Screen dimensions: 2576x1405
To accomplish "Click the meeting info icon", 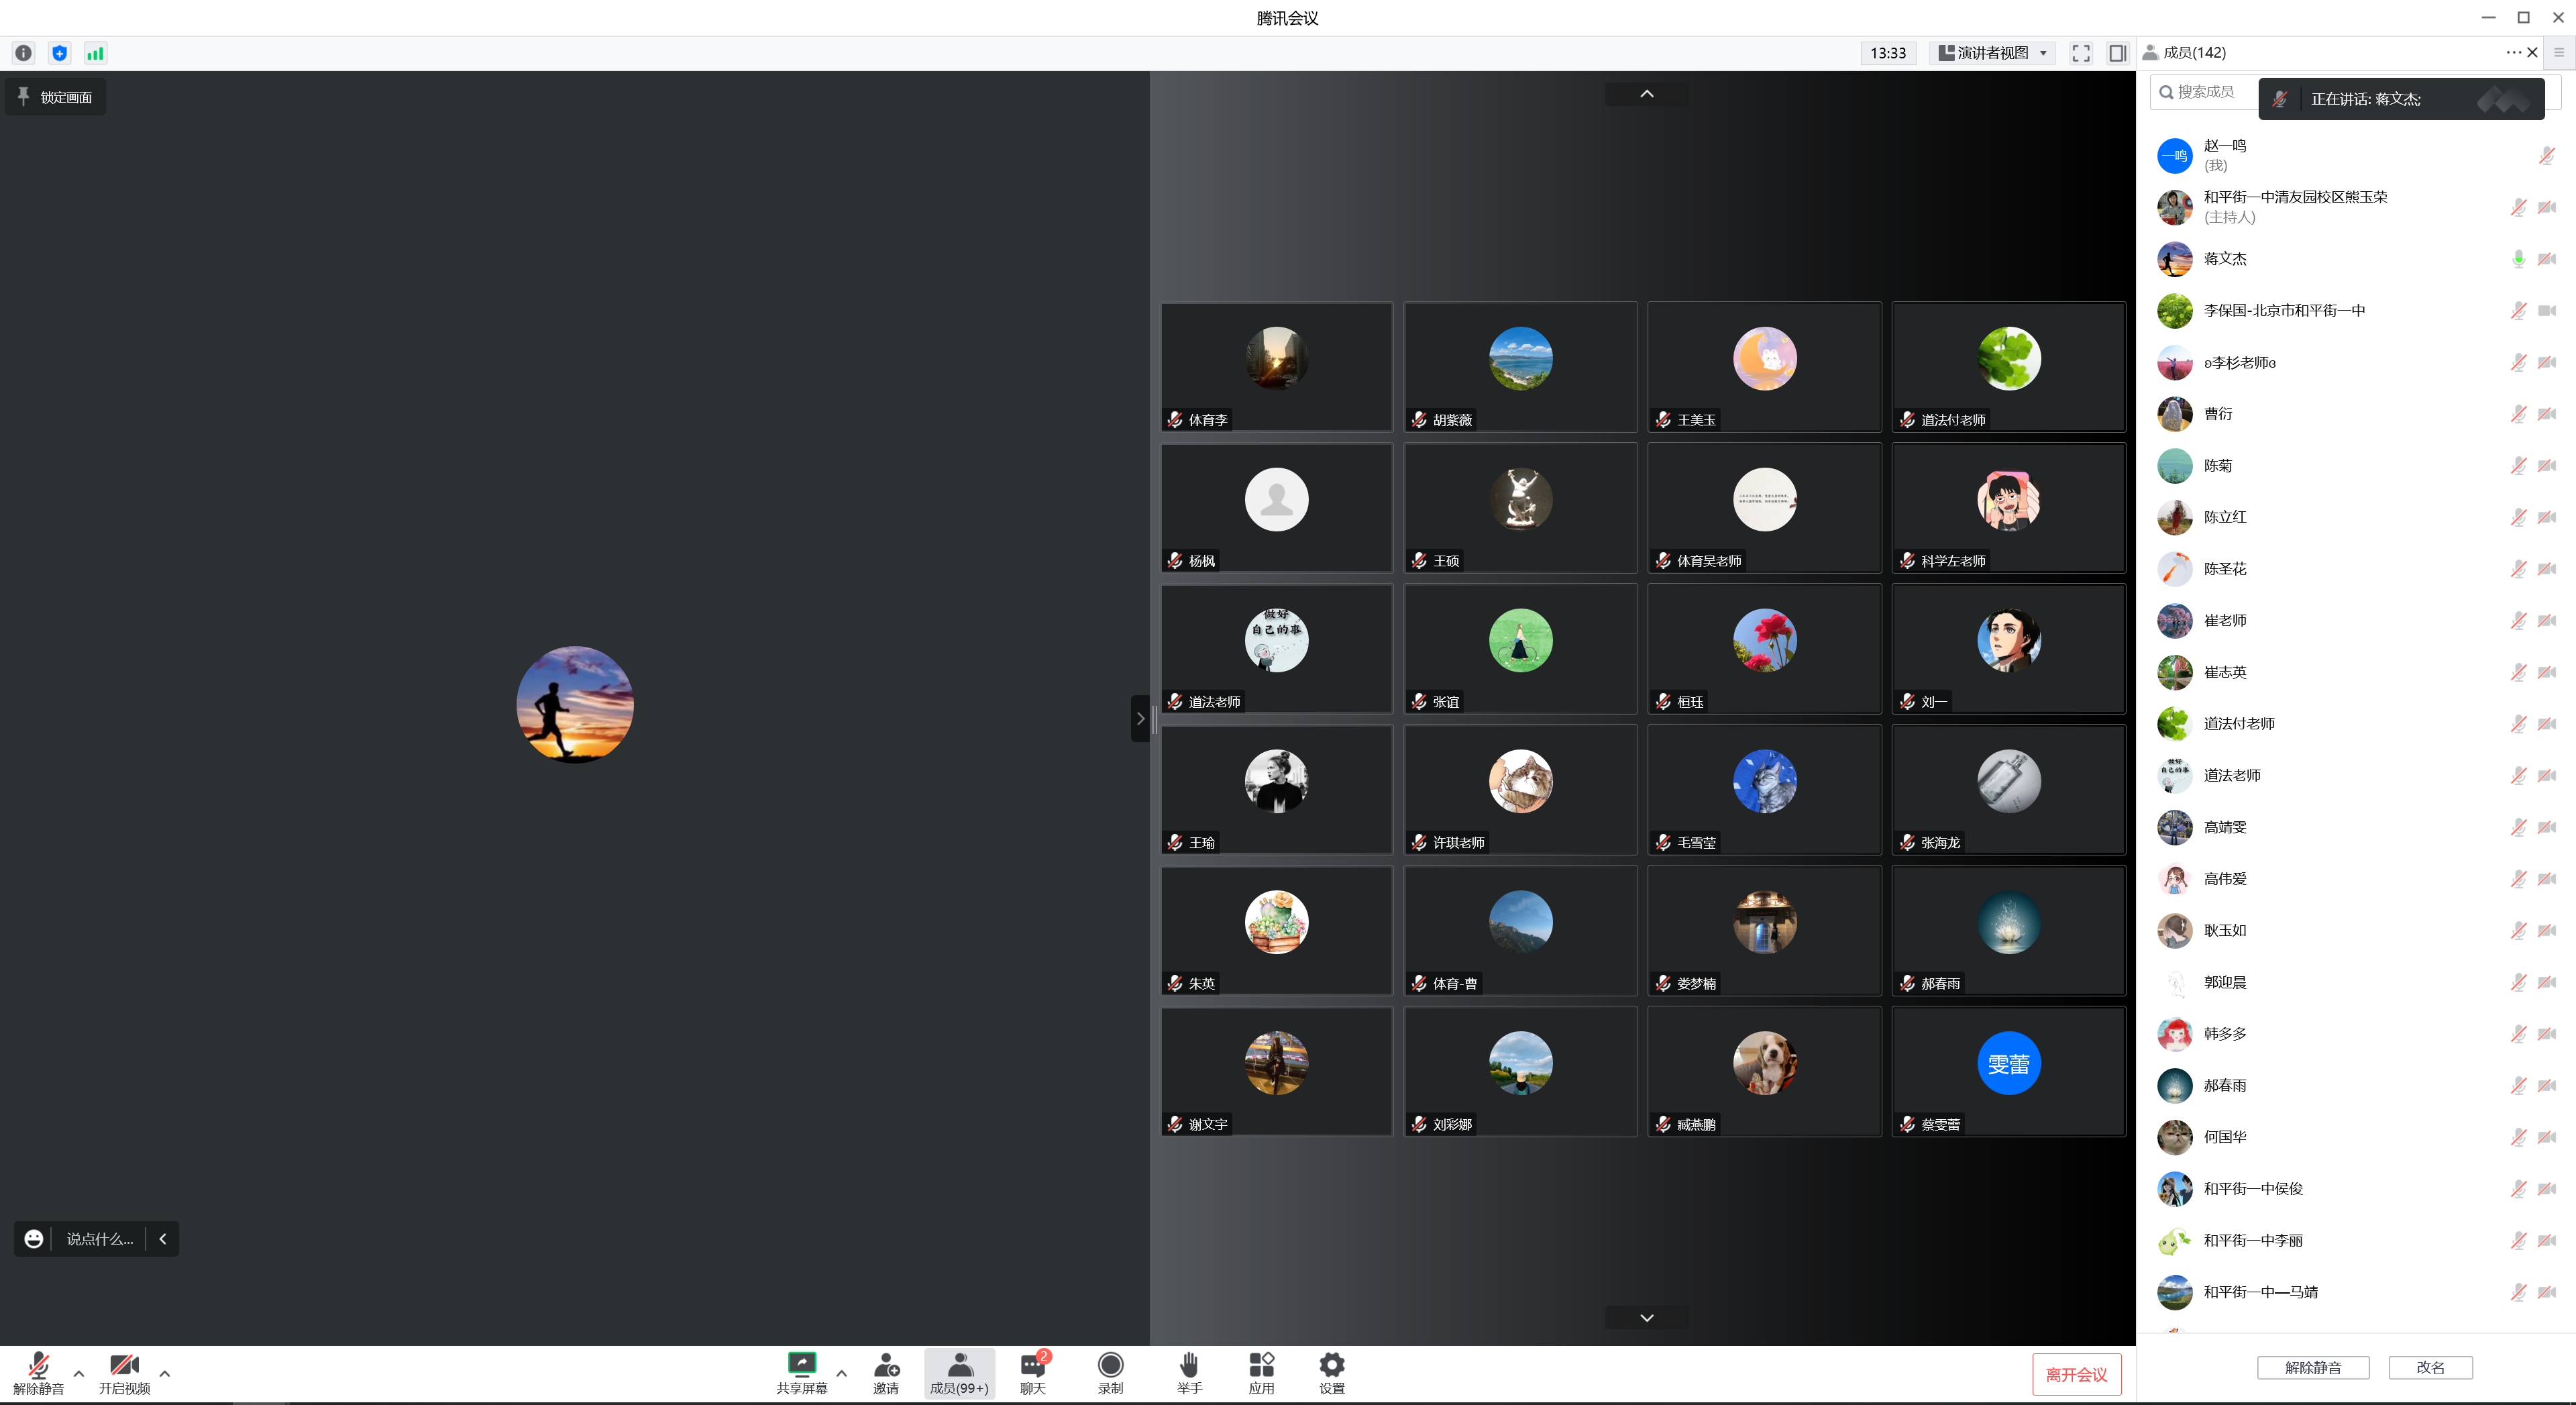I will click(23, 53).
